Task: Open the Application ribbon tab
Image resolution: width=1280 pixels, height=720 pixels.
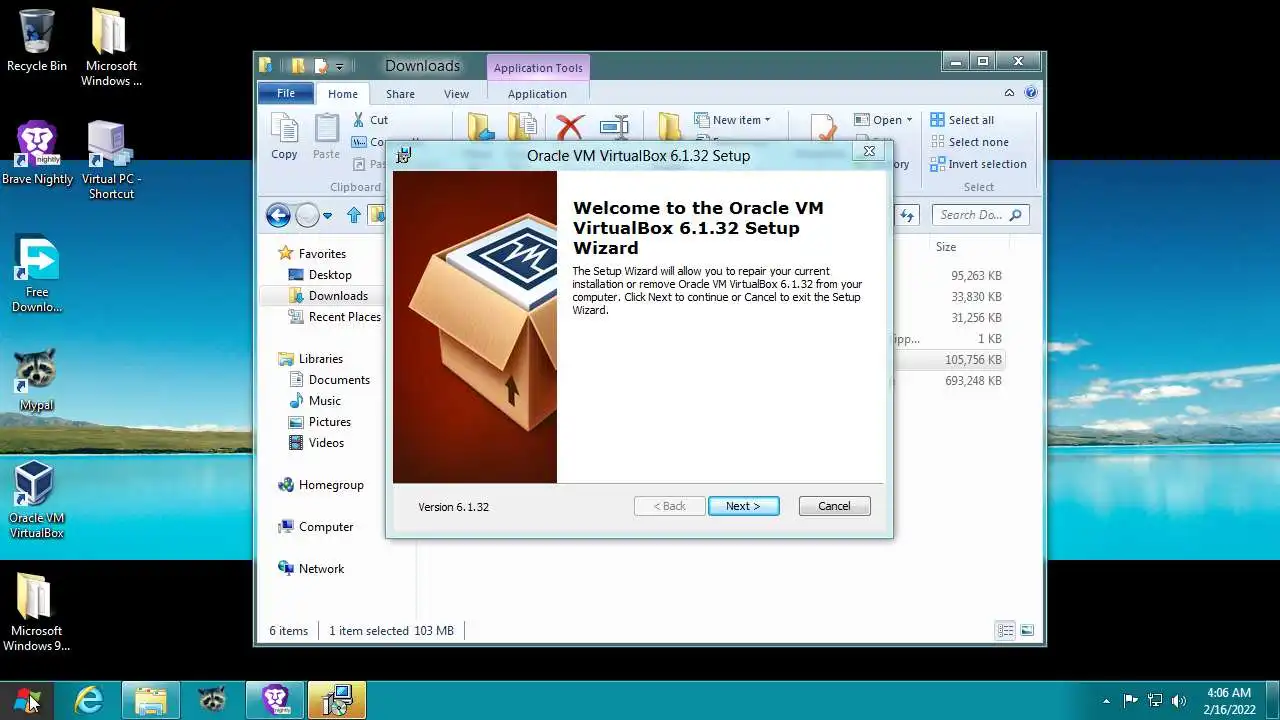Action: tap(537, 94)
